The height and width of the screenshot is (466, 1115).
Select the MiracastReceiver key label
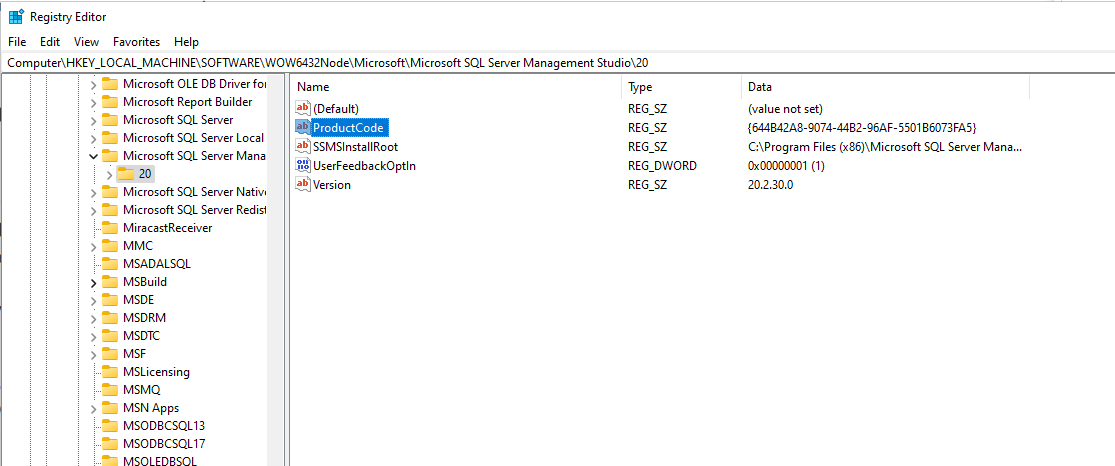pos(168,228)
